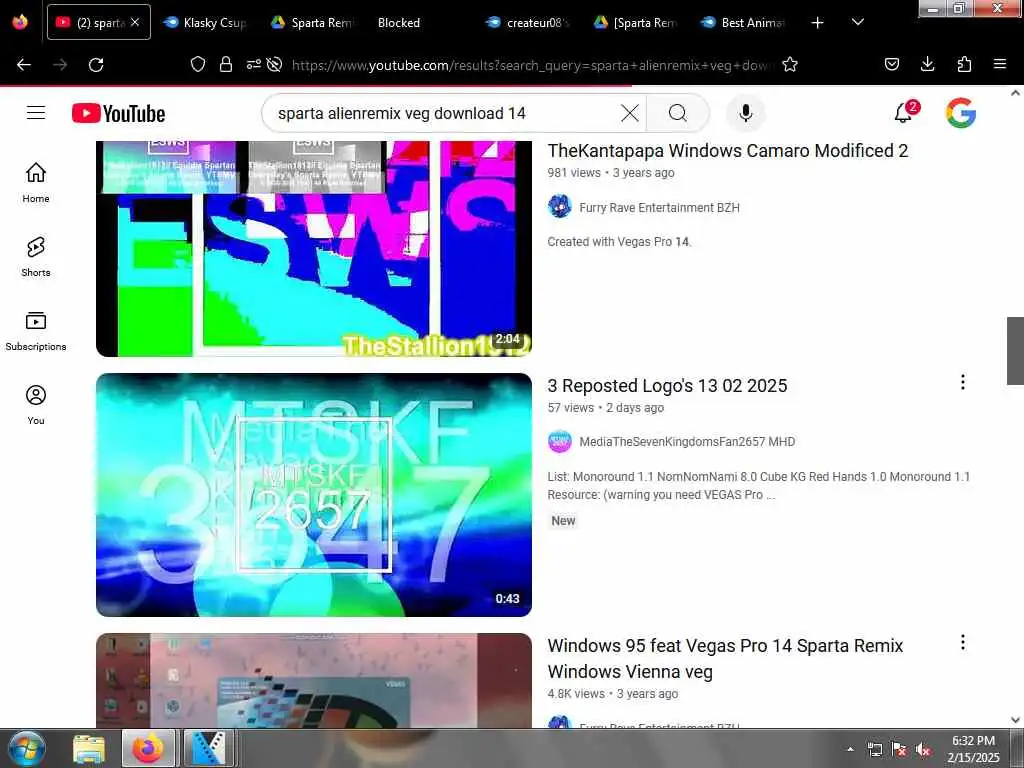Bookmark this page with star
The width and height of the screenshot is (1024, 768).
[x=790, y=64]
